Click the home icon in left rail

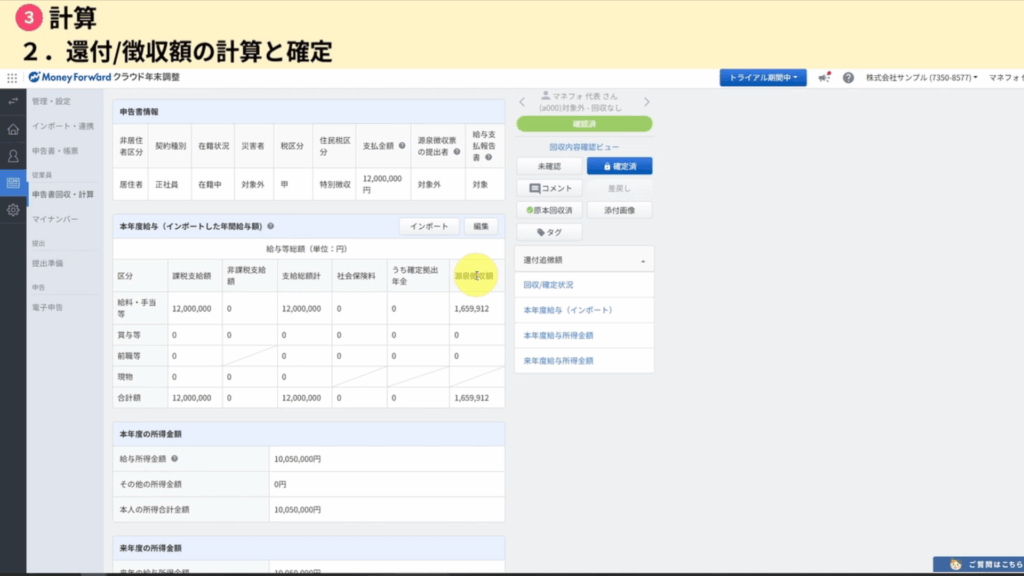13,129
